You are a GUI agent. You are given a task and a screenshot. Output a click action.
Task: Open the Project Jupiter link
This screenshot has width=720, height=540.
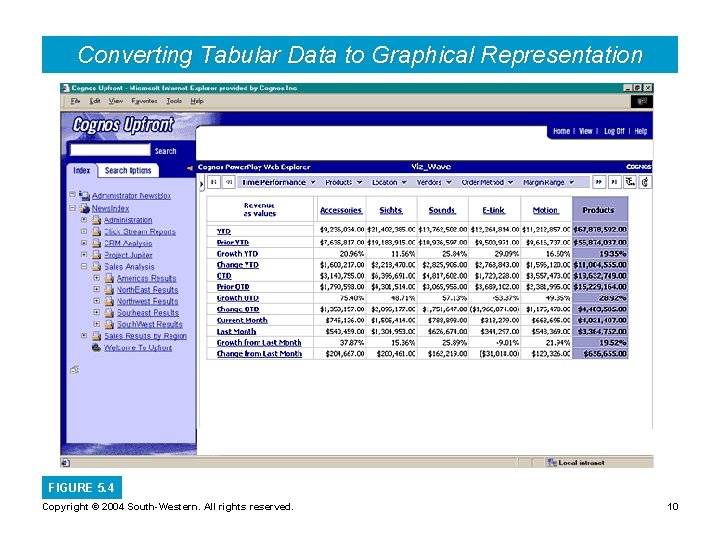coord(128,255)
